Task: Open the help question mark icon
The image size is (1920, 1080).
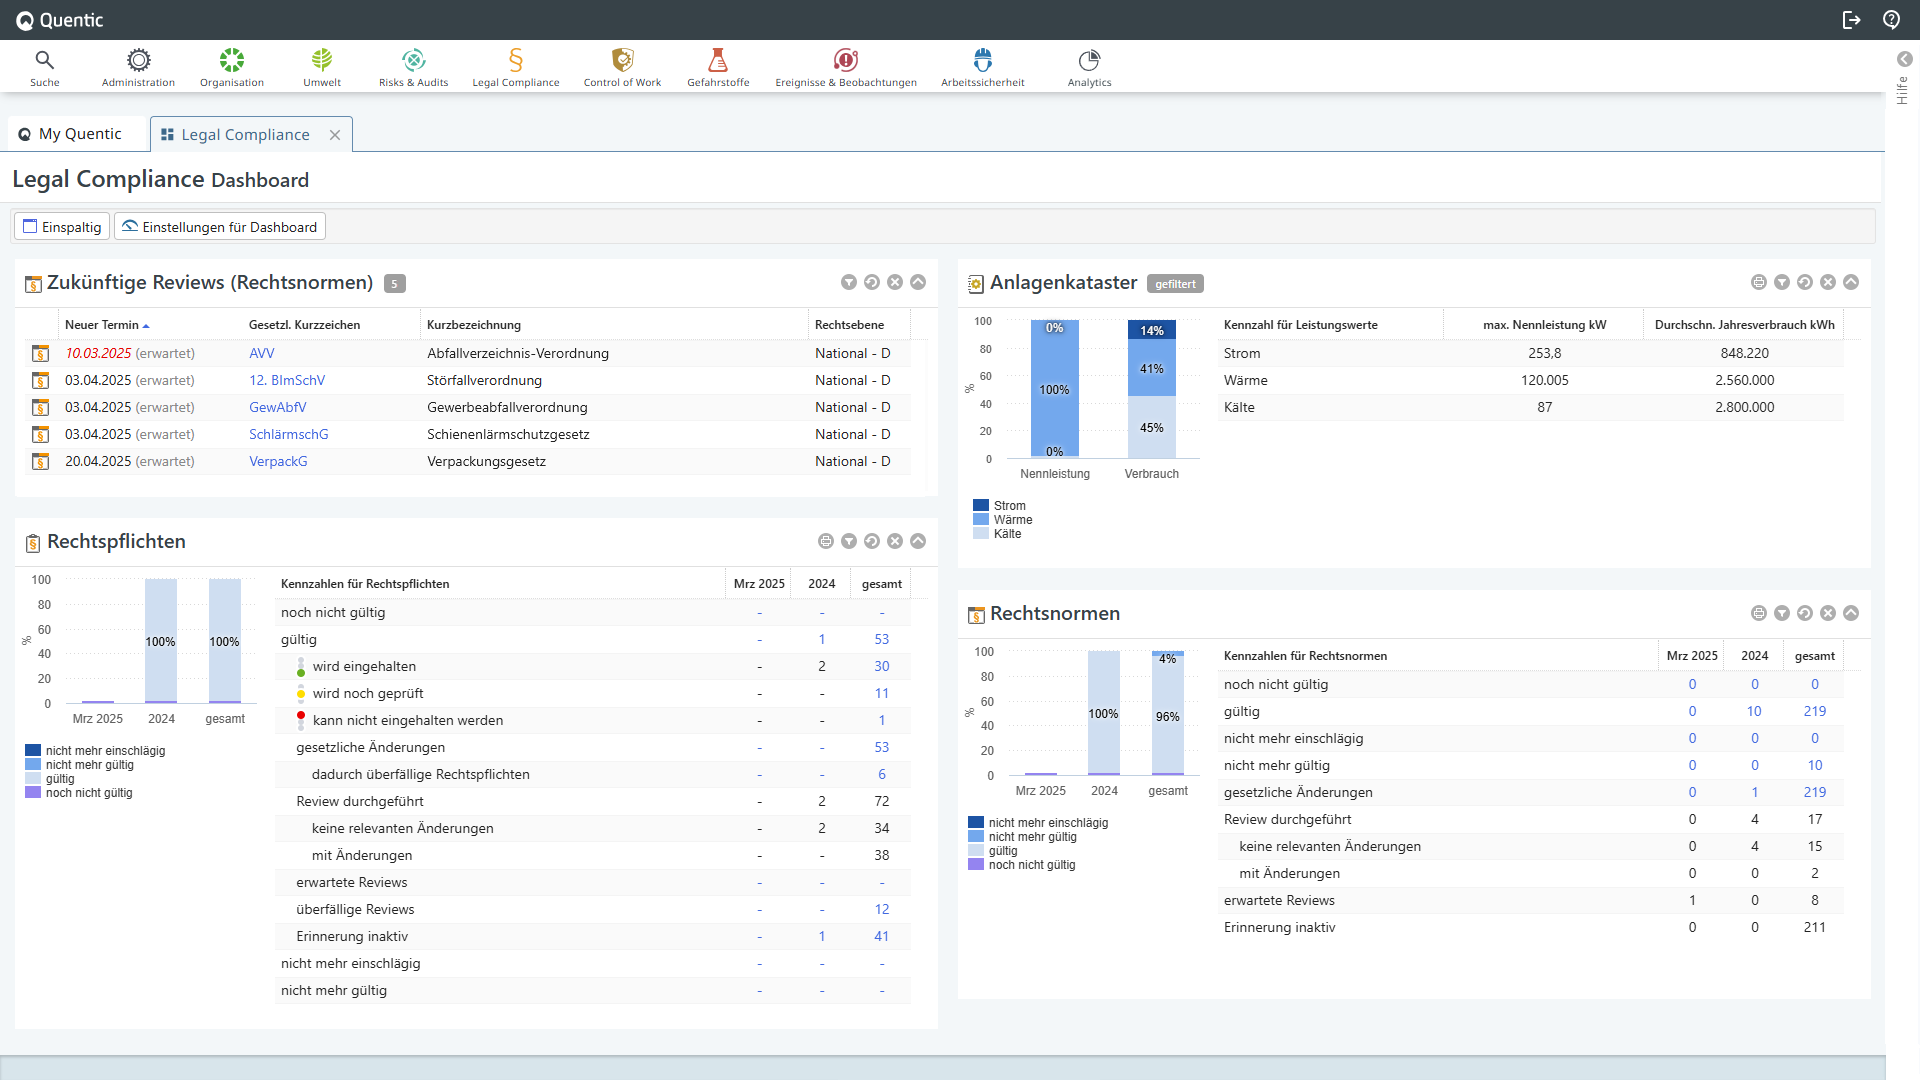Action: (x=1891, y=20)
